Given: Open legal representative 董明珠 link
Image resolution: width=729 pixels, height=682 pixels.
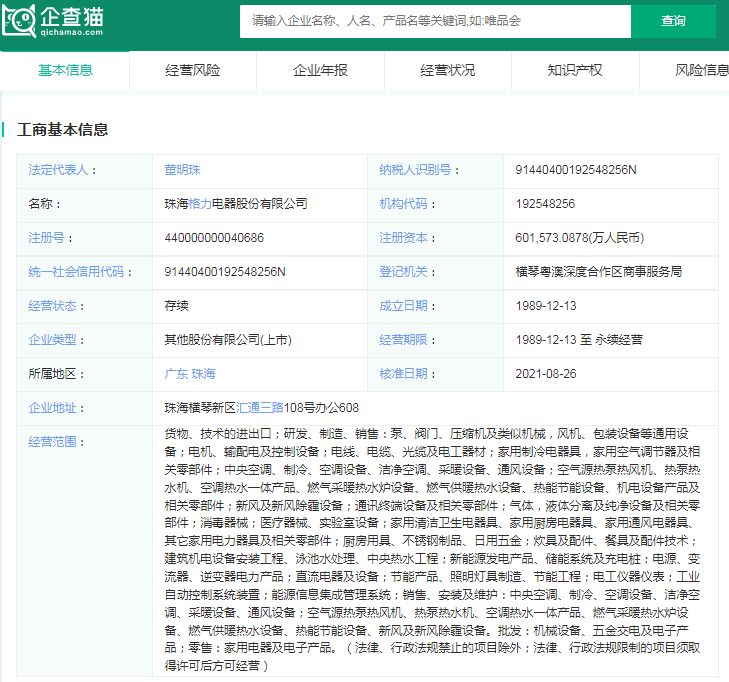Looking at the screenshot, I should pos(182,170).
